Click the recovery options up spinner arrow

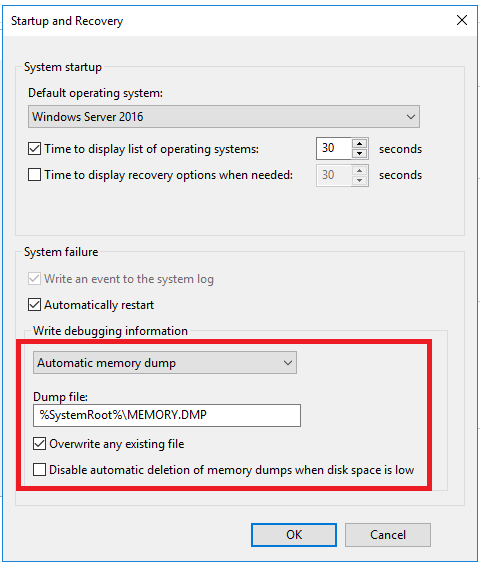coord(359,170)
